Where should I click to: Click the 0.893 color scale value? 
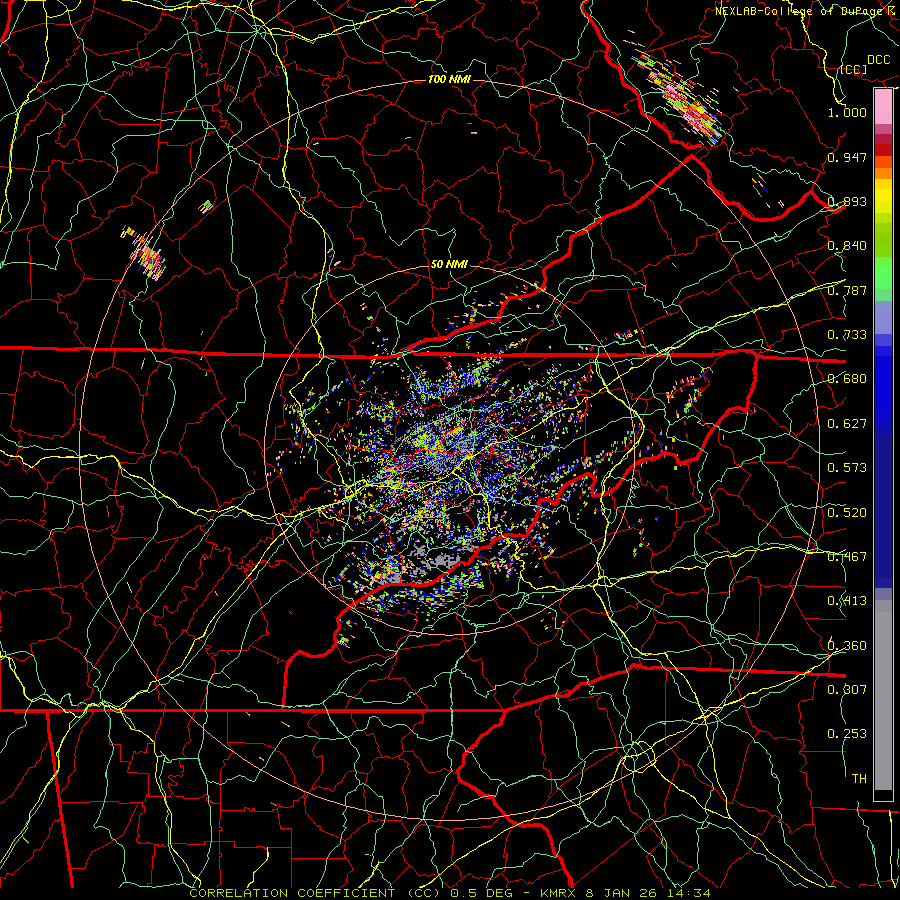(x=847, y=201)
